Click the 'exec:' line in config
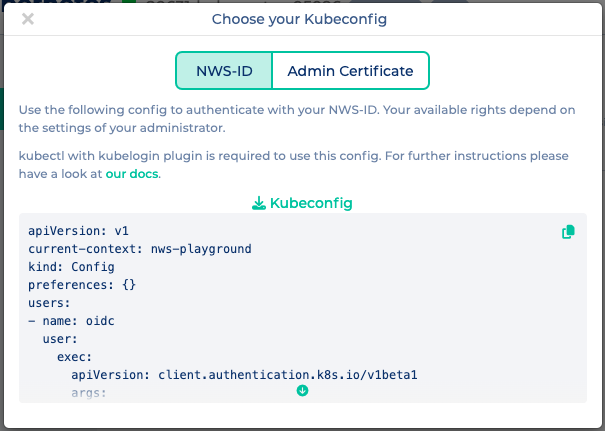 75,357
